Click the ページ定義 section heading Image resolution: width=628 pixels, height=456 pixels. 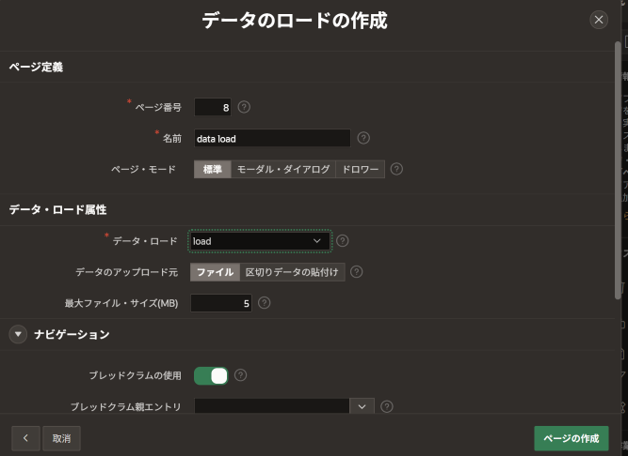pyautogui.click(x=36, y=67)
